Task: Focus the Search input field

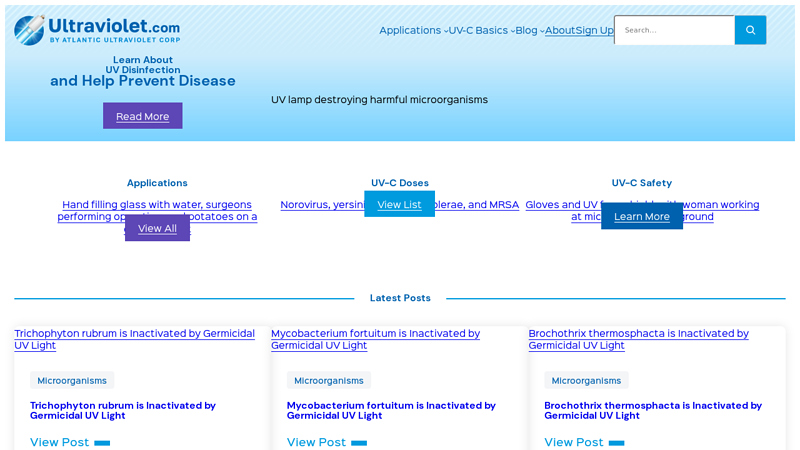Action: [x=675, y=30]
